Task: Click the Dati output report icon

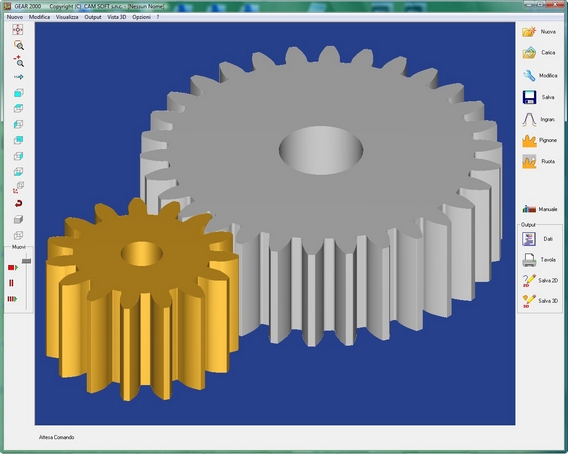Action: [x=529, y=239]
